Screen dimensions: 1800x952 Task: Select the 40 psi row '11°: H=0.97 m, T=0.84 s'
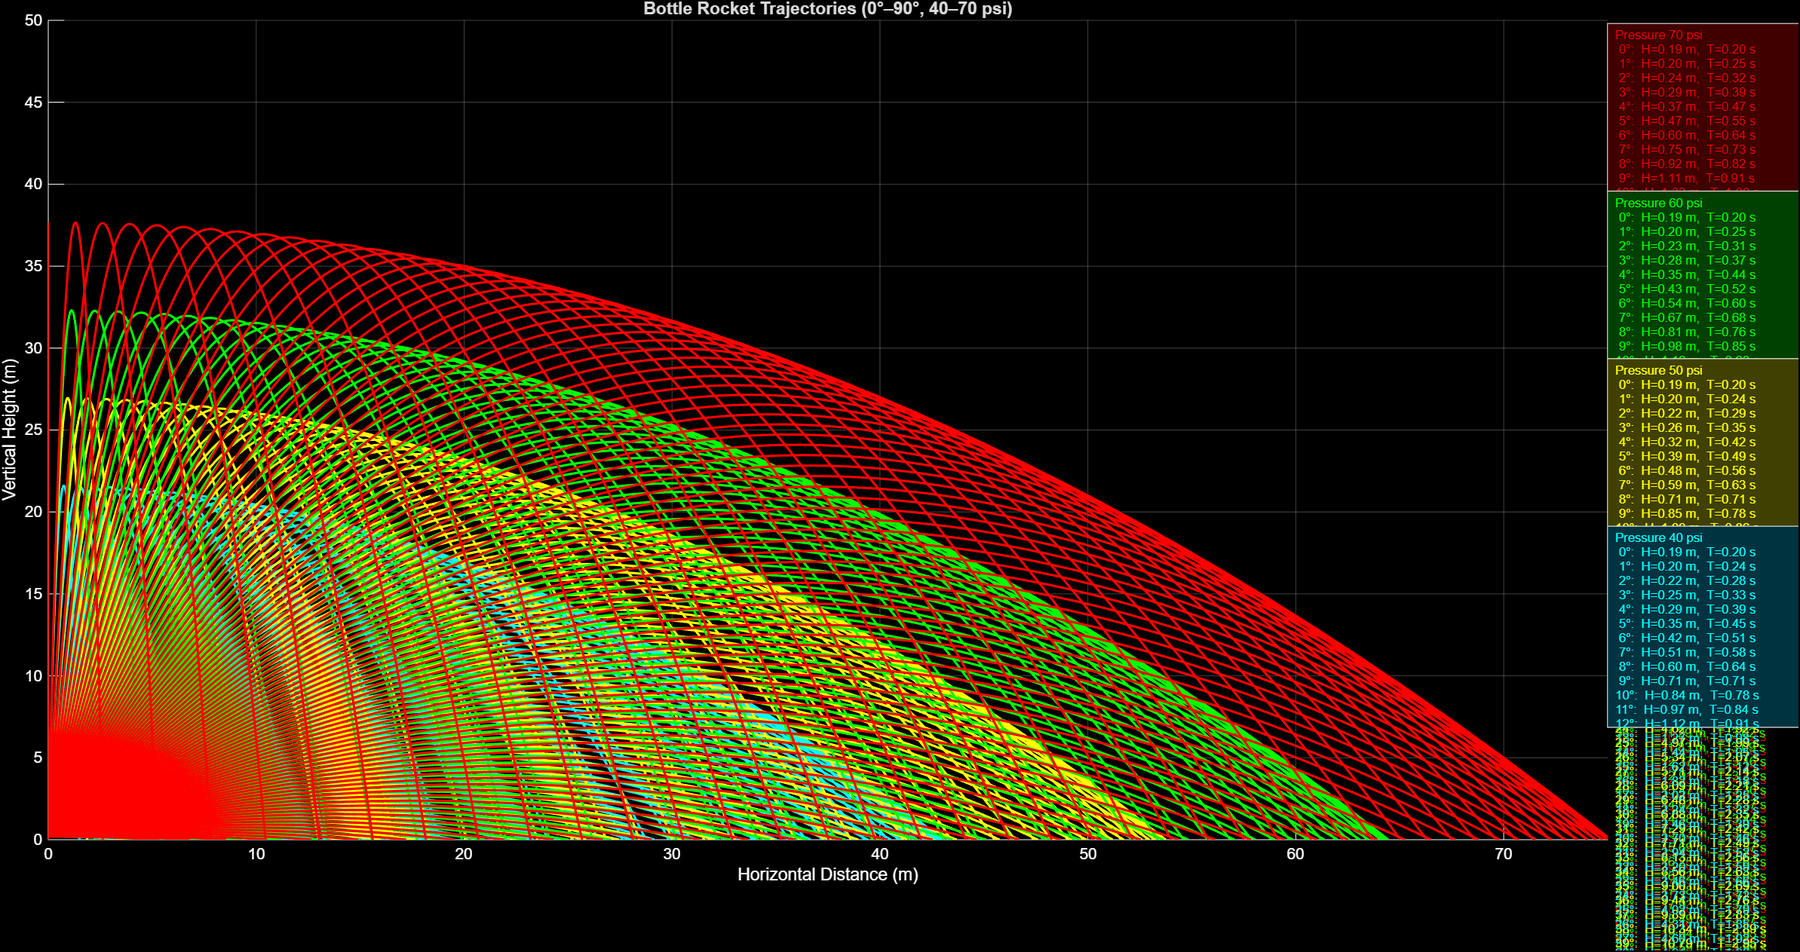[x=1687, y=710]
